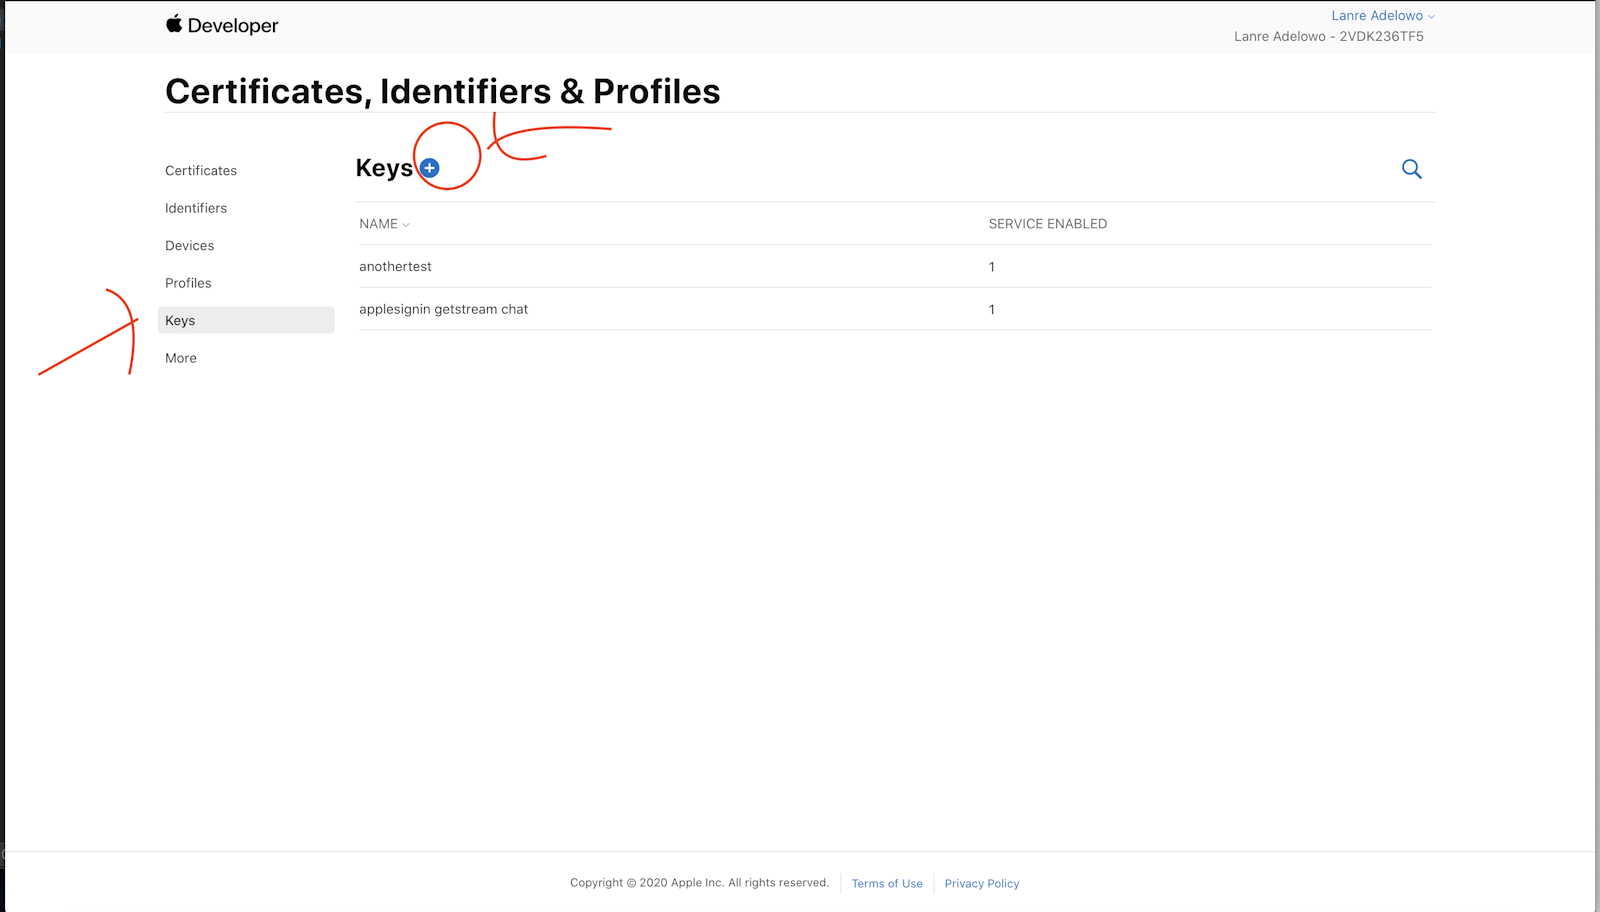Open the Privacy Policy page
Screen dimensions: 1600x912
coord(981,883)
